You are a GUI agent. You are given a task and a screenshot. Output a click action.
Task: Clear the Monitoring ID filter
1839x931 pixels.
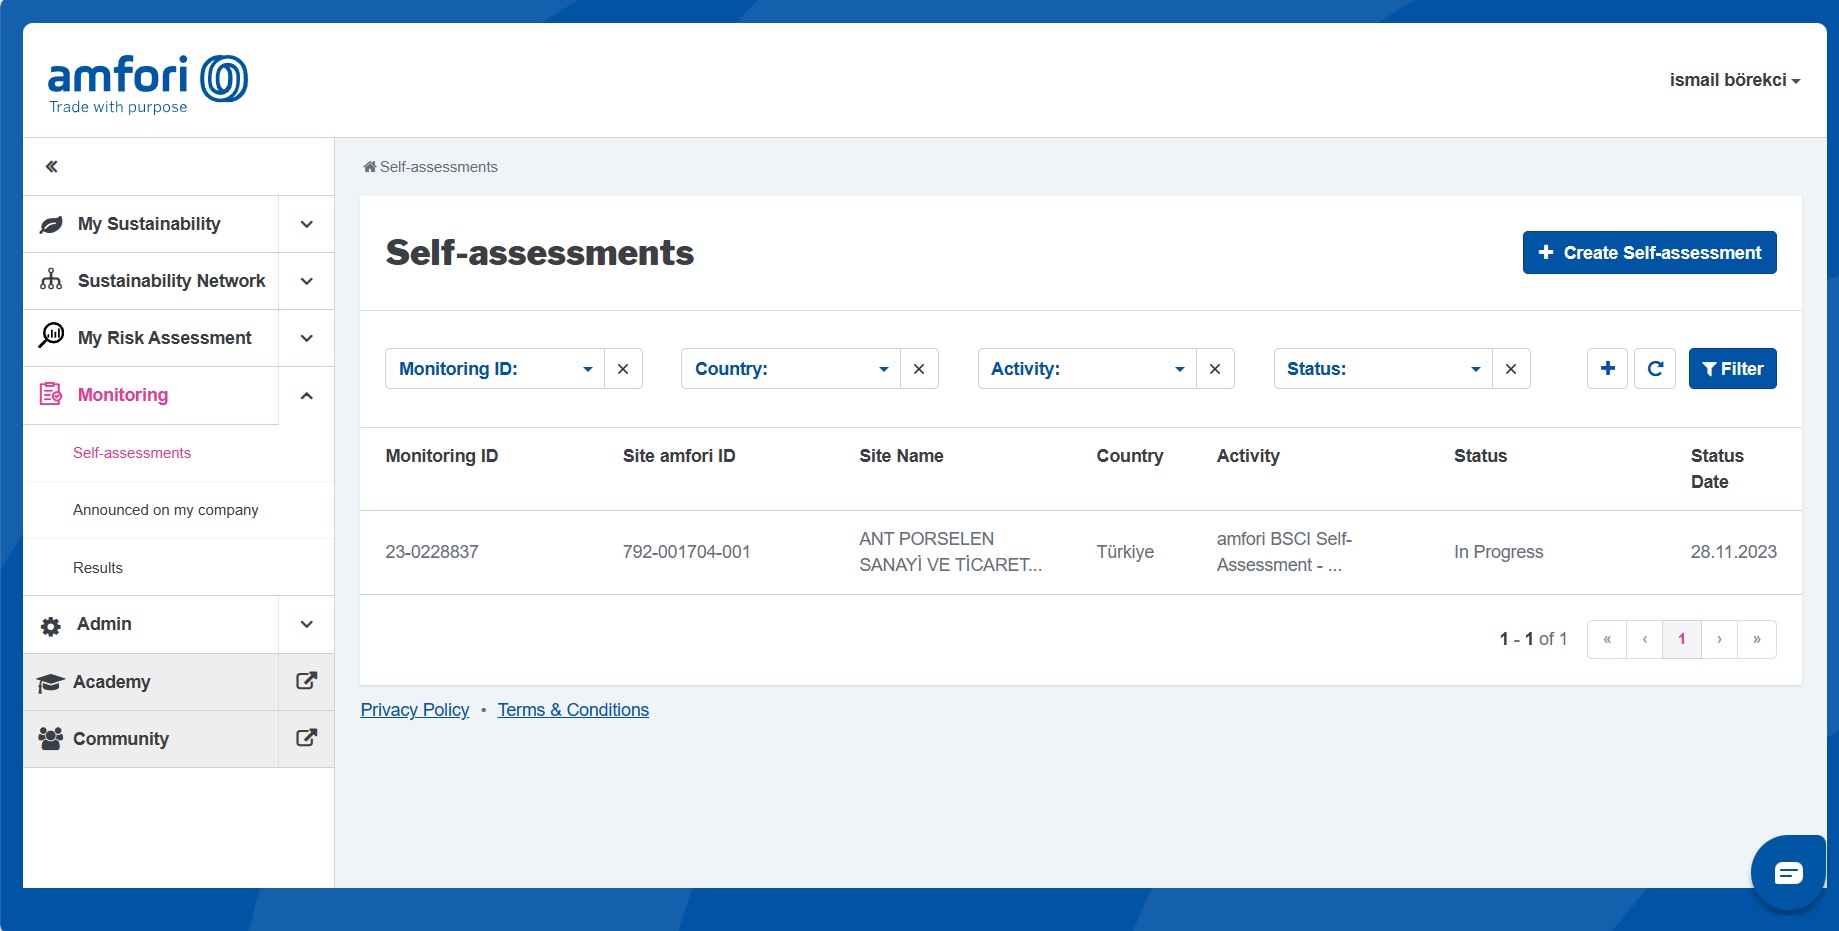pos(623,369)
